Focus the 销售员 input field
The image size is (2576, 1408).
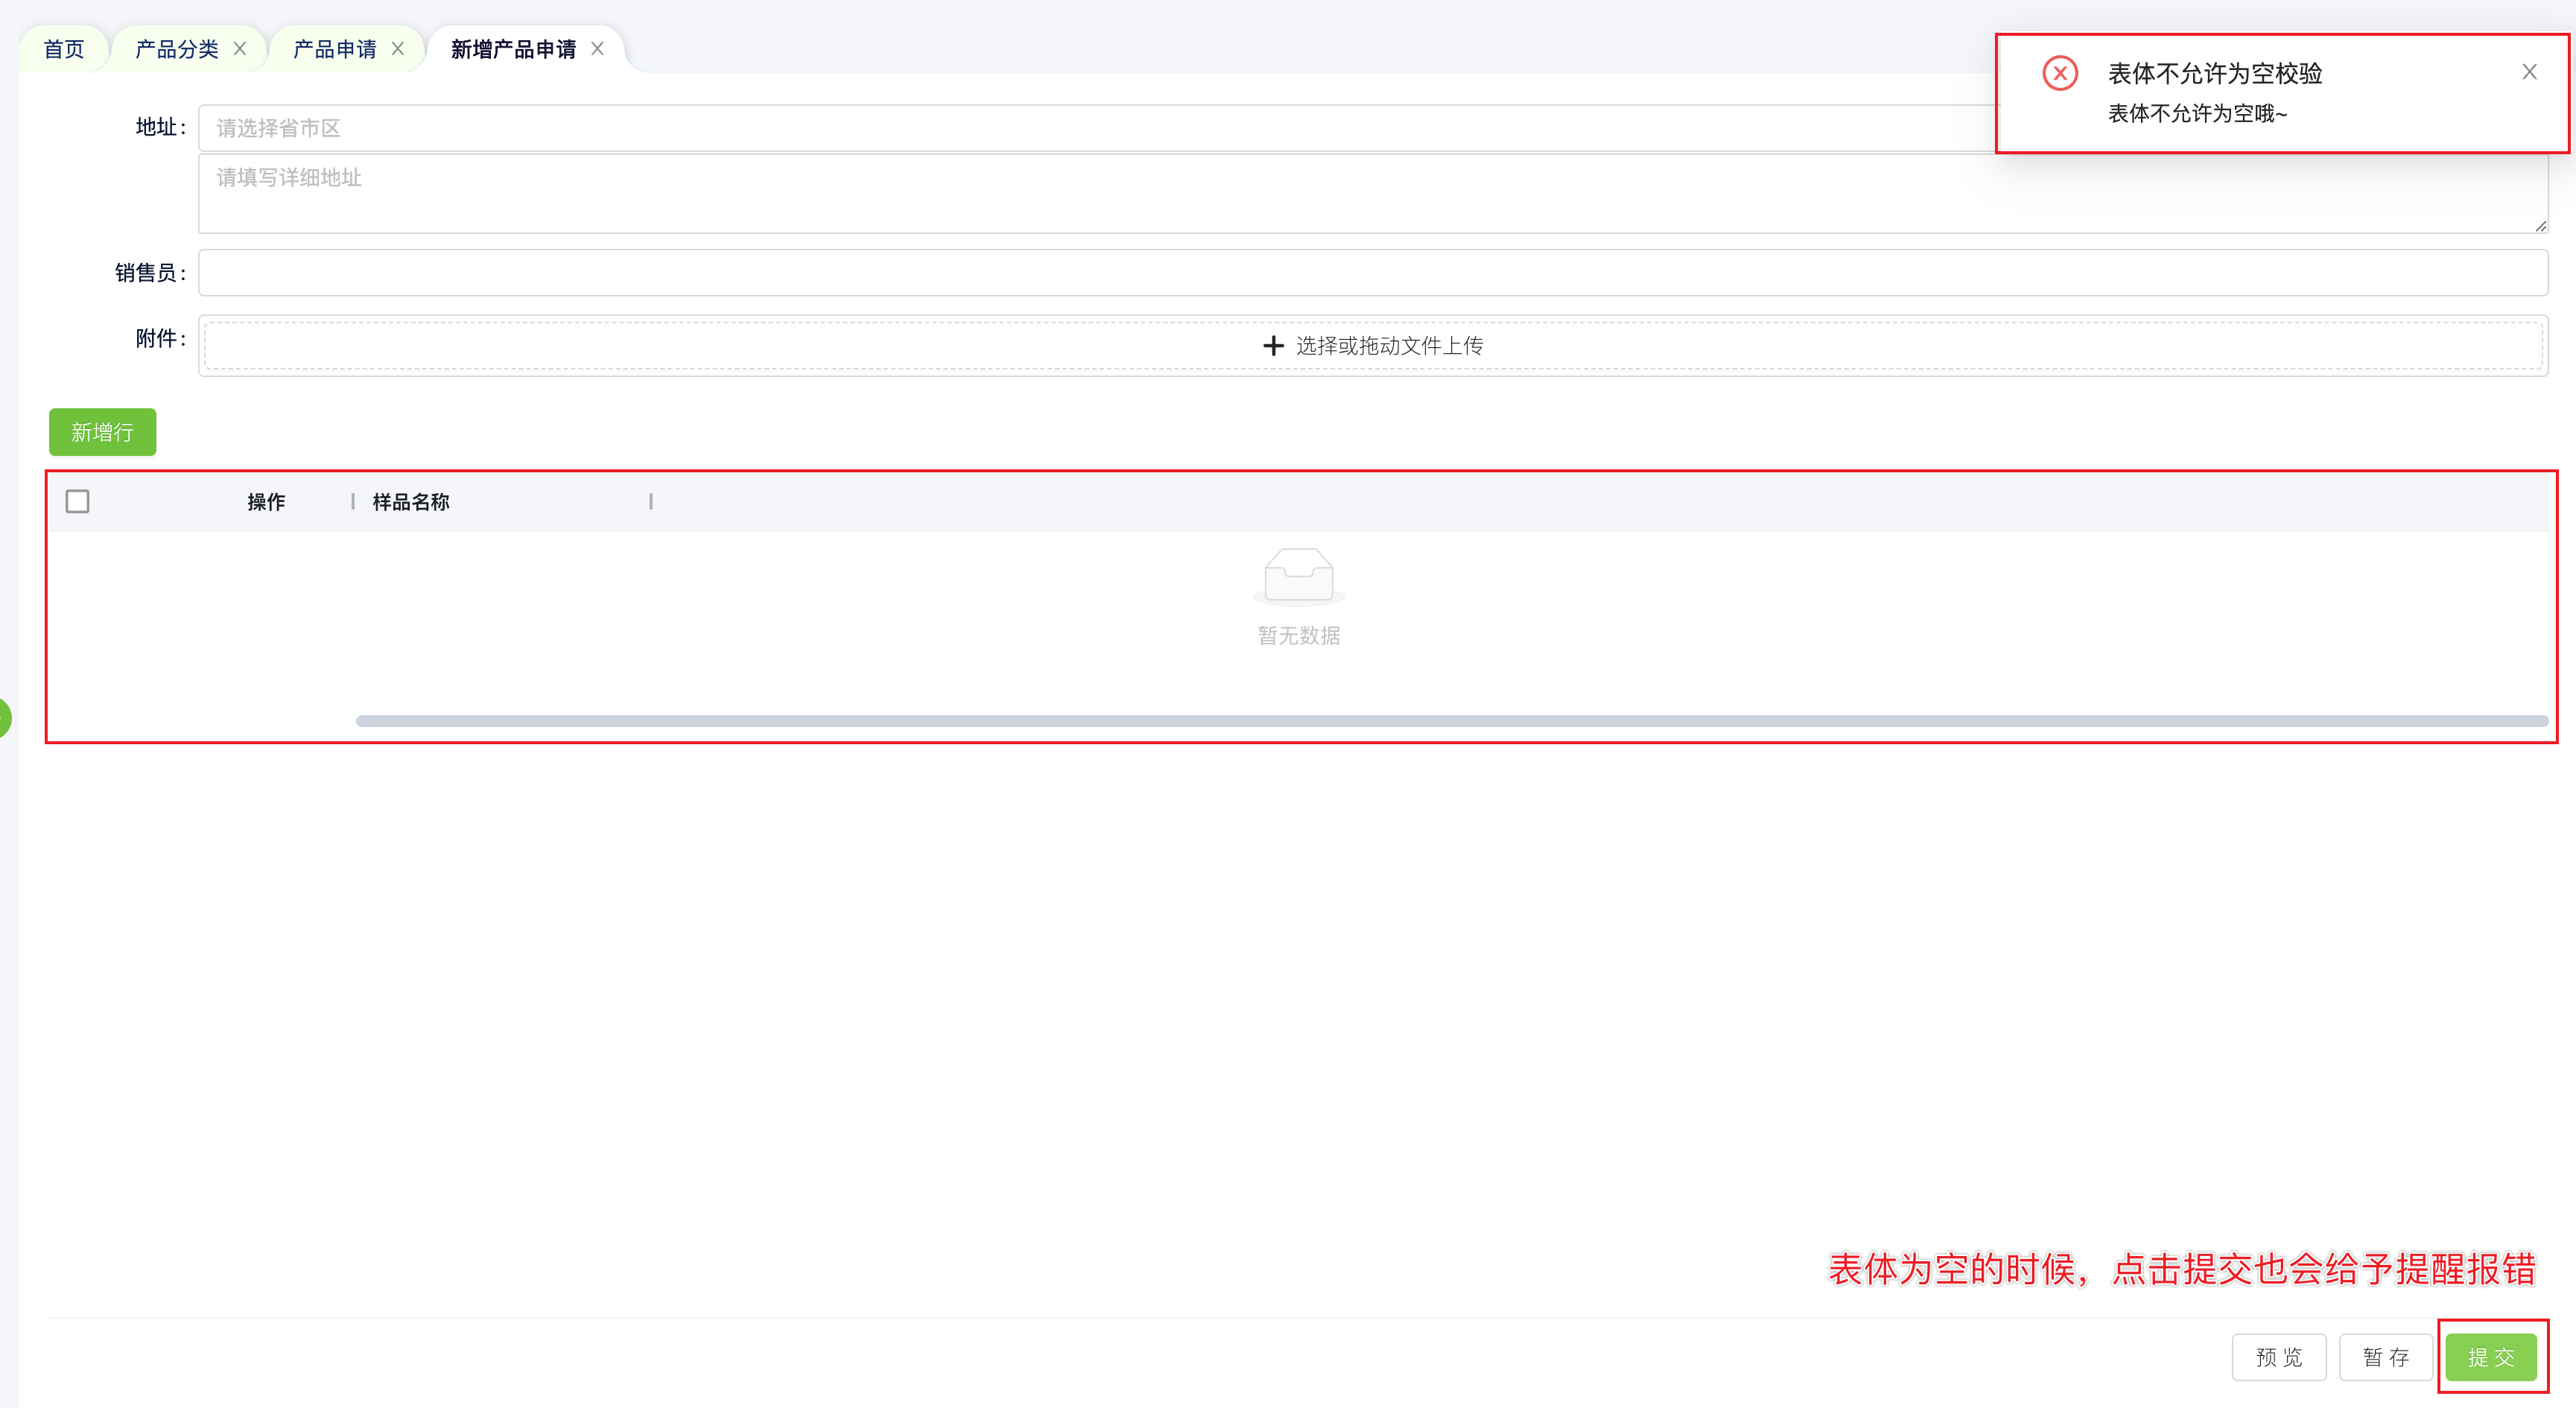[x=1372, y=273]
